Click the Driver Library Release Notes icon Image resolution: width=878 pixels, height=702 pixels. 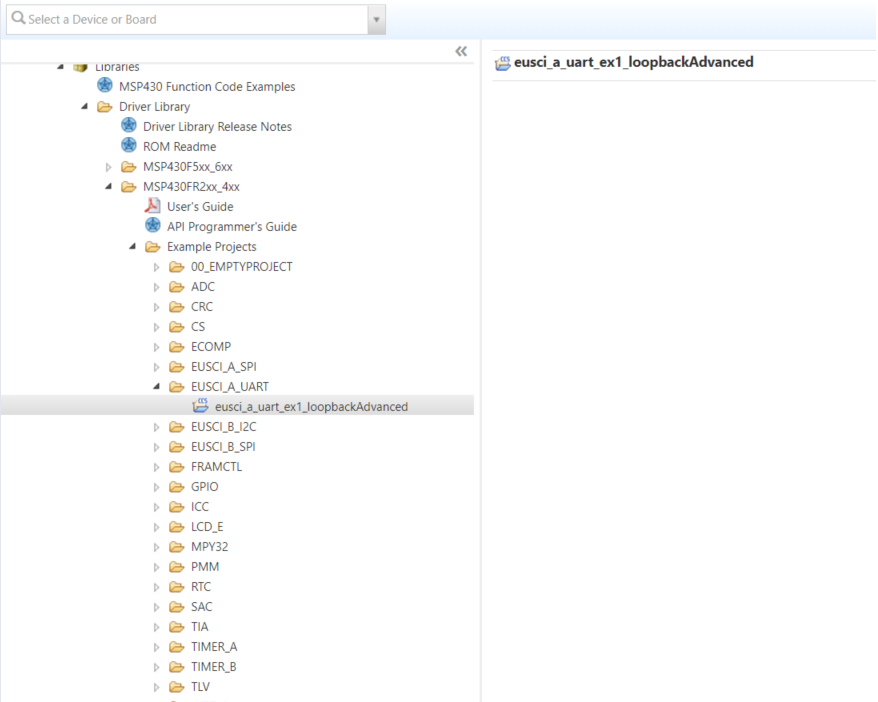point(129,126)
